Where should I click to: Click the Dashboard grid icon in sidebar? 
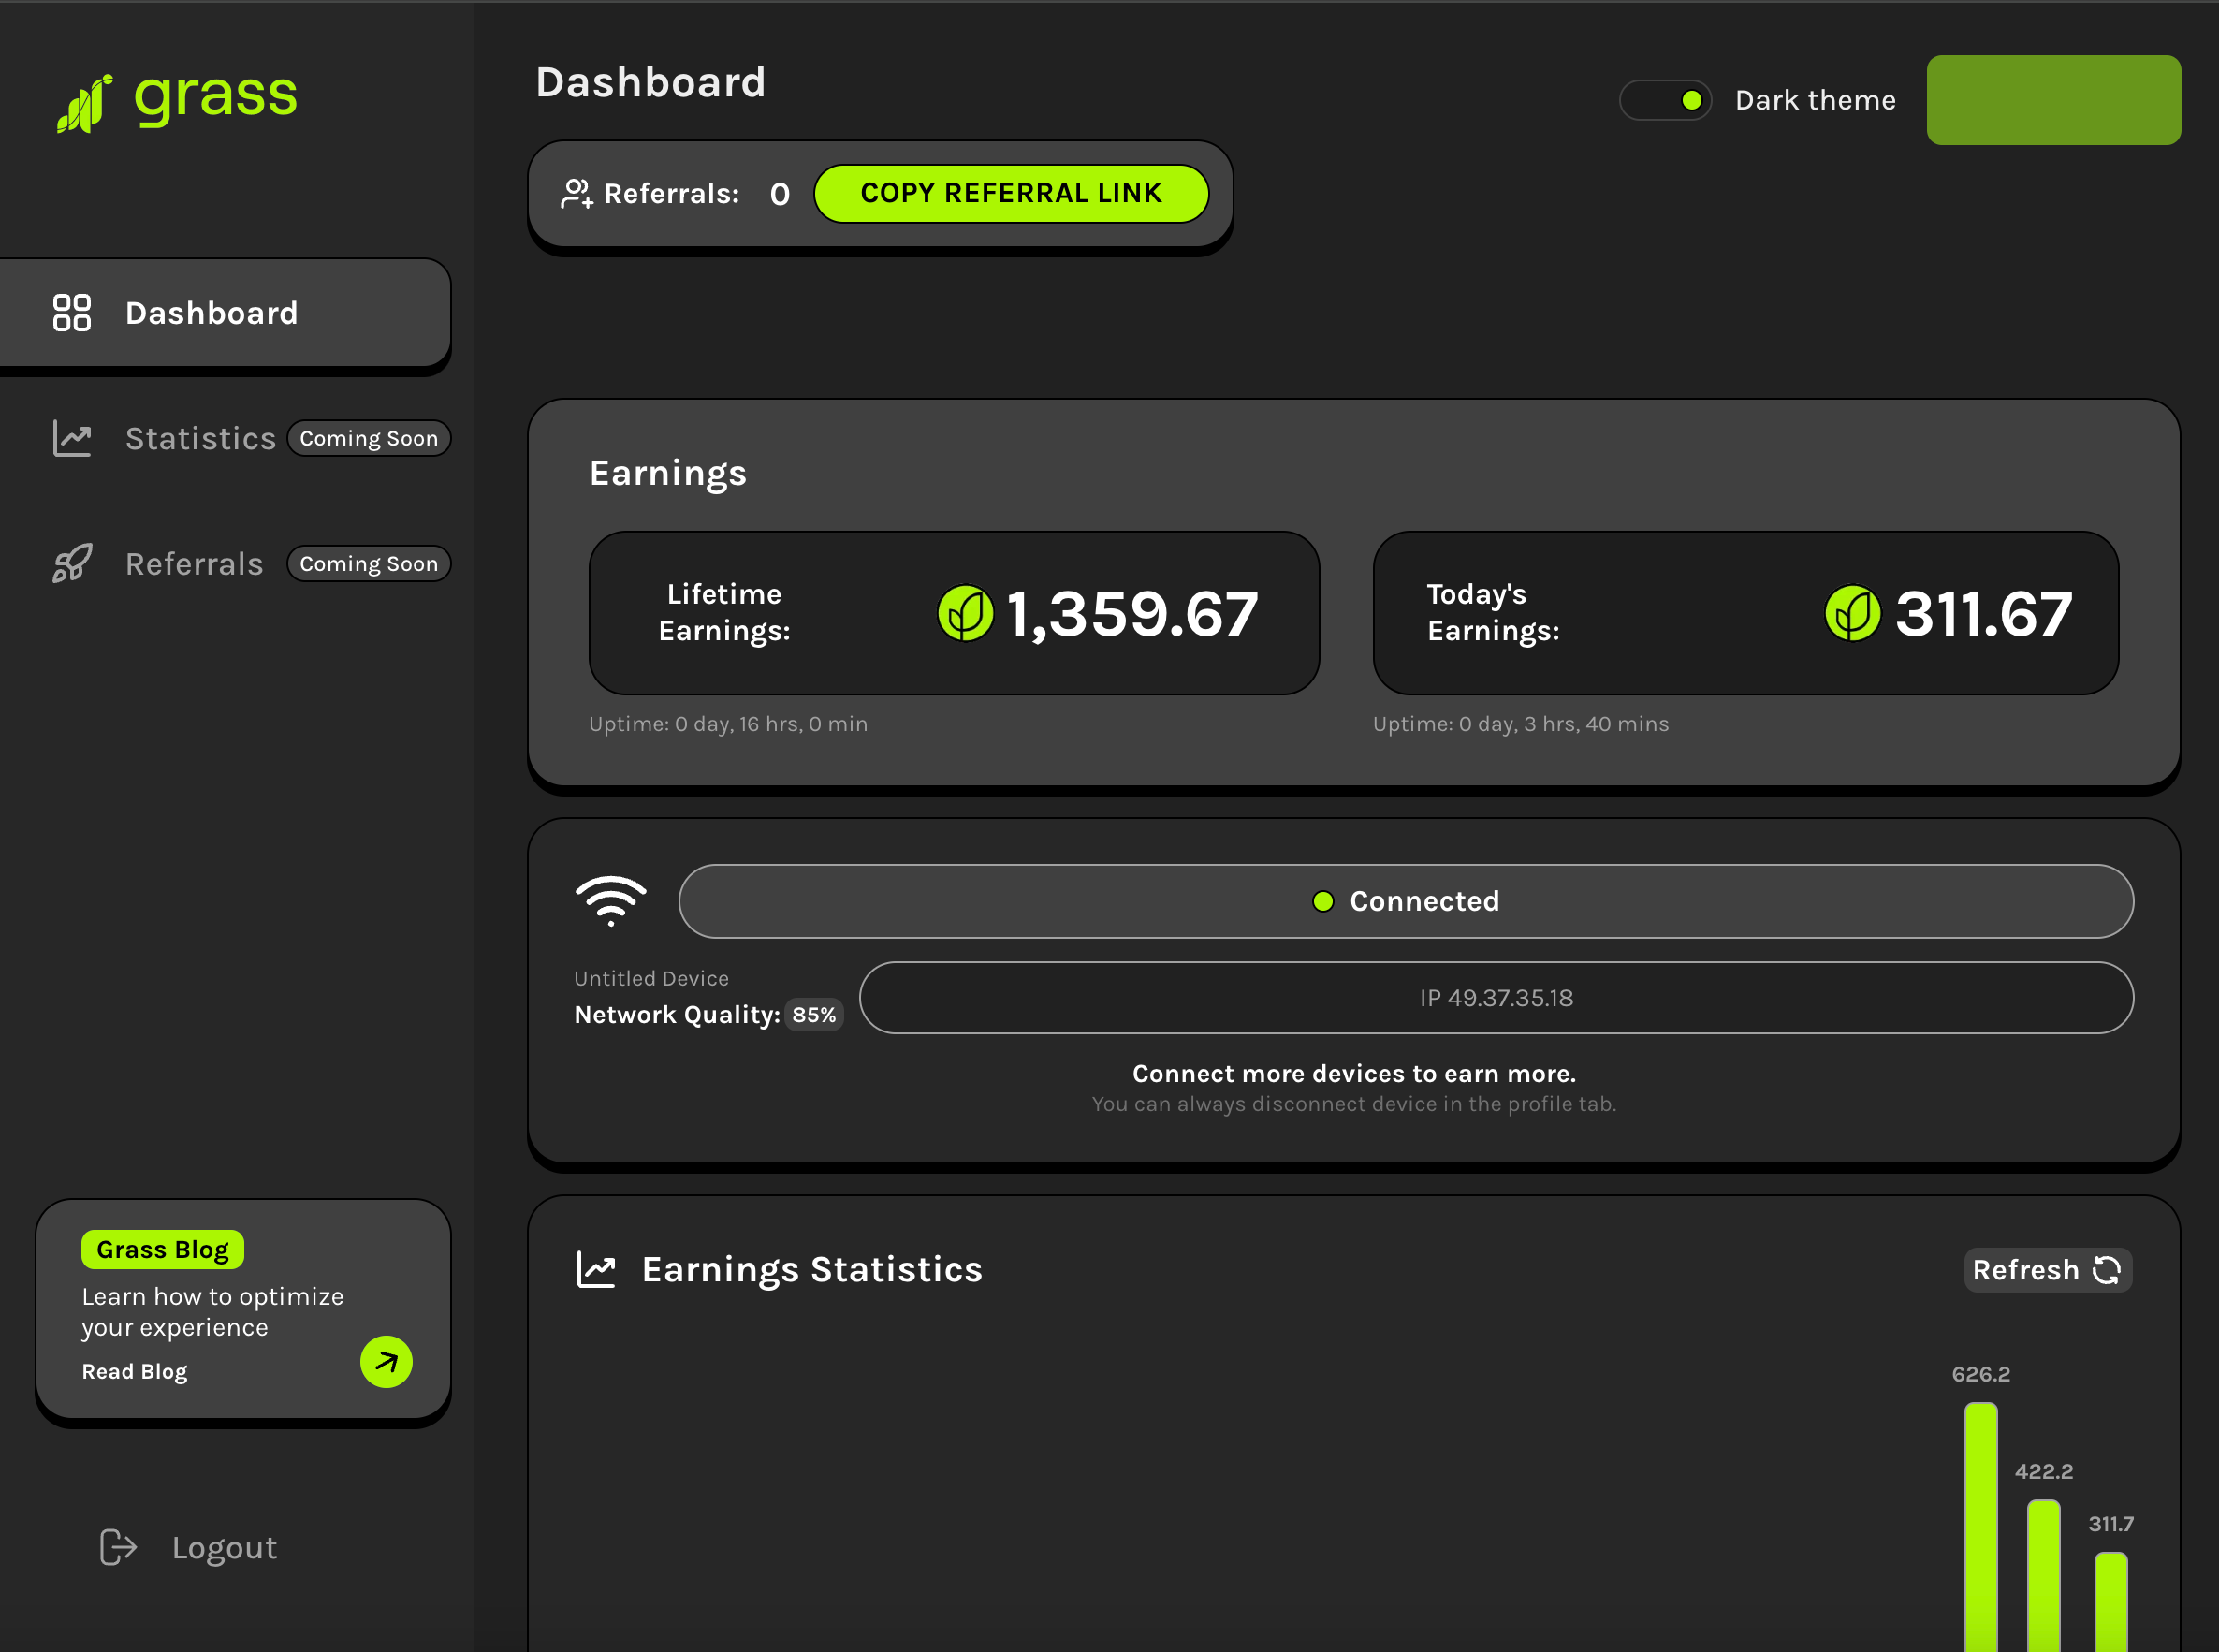pyautogui.click(x=72, y=312)
